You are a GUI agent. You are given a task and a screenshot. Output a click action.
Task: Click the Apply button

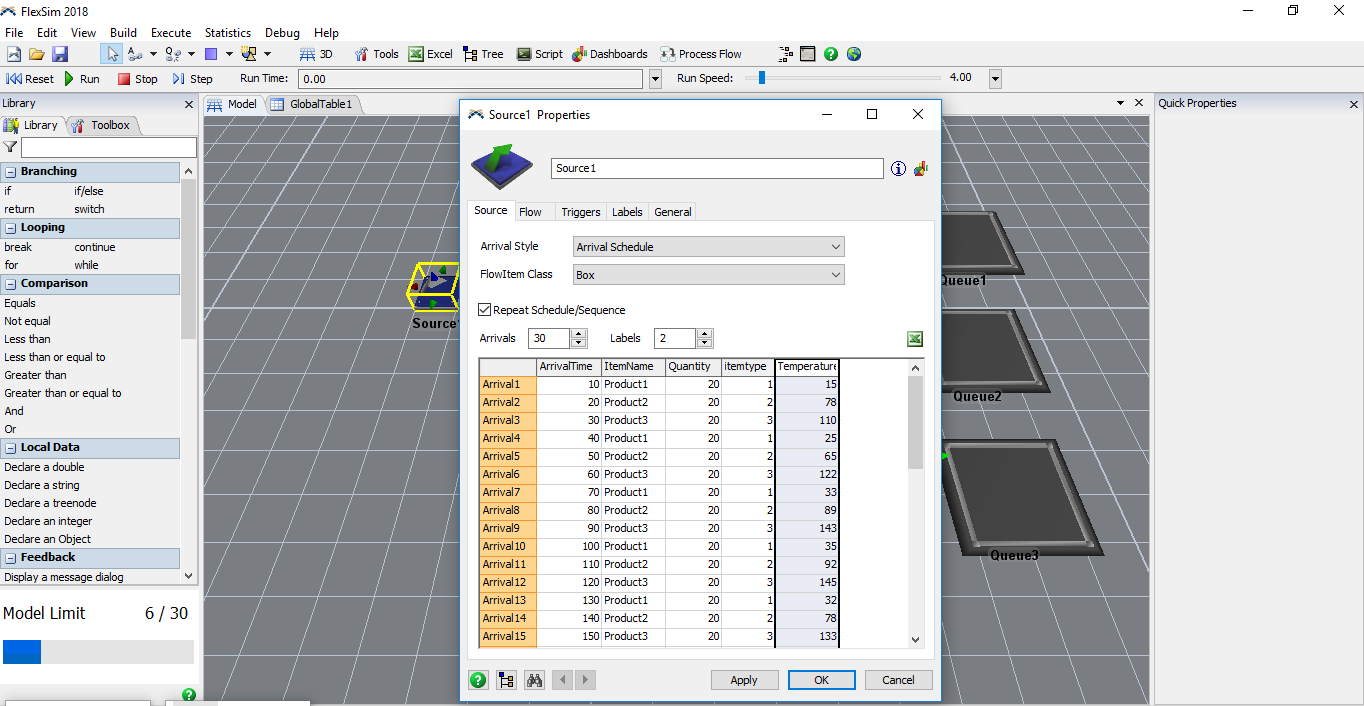[744, 680]
